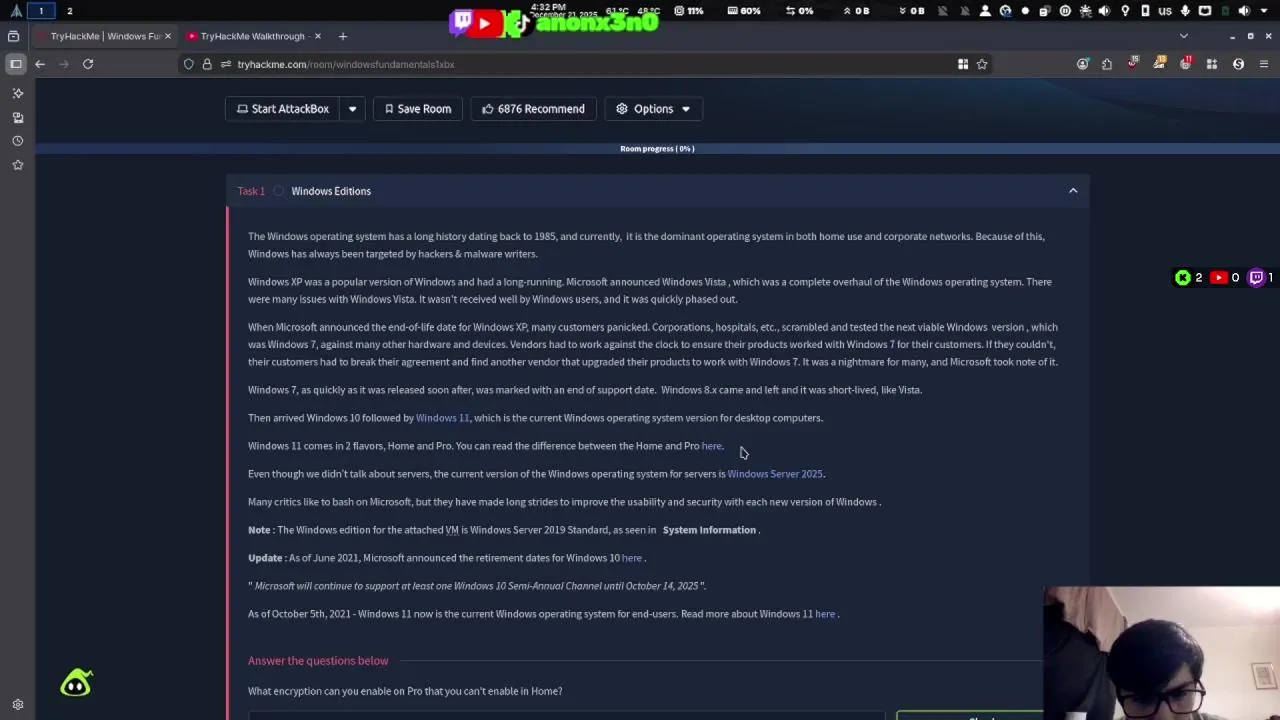
Task: Open the Home and Pro difference link
Action: [x=711, y=446]
